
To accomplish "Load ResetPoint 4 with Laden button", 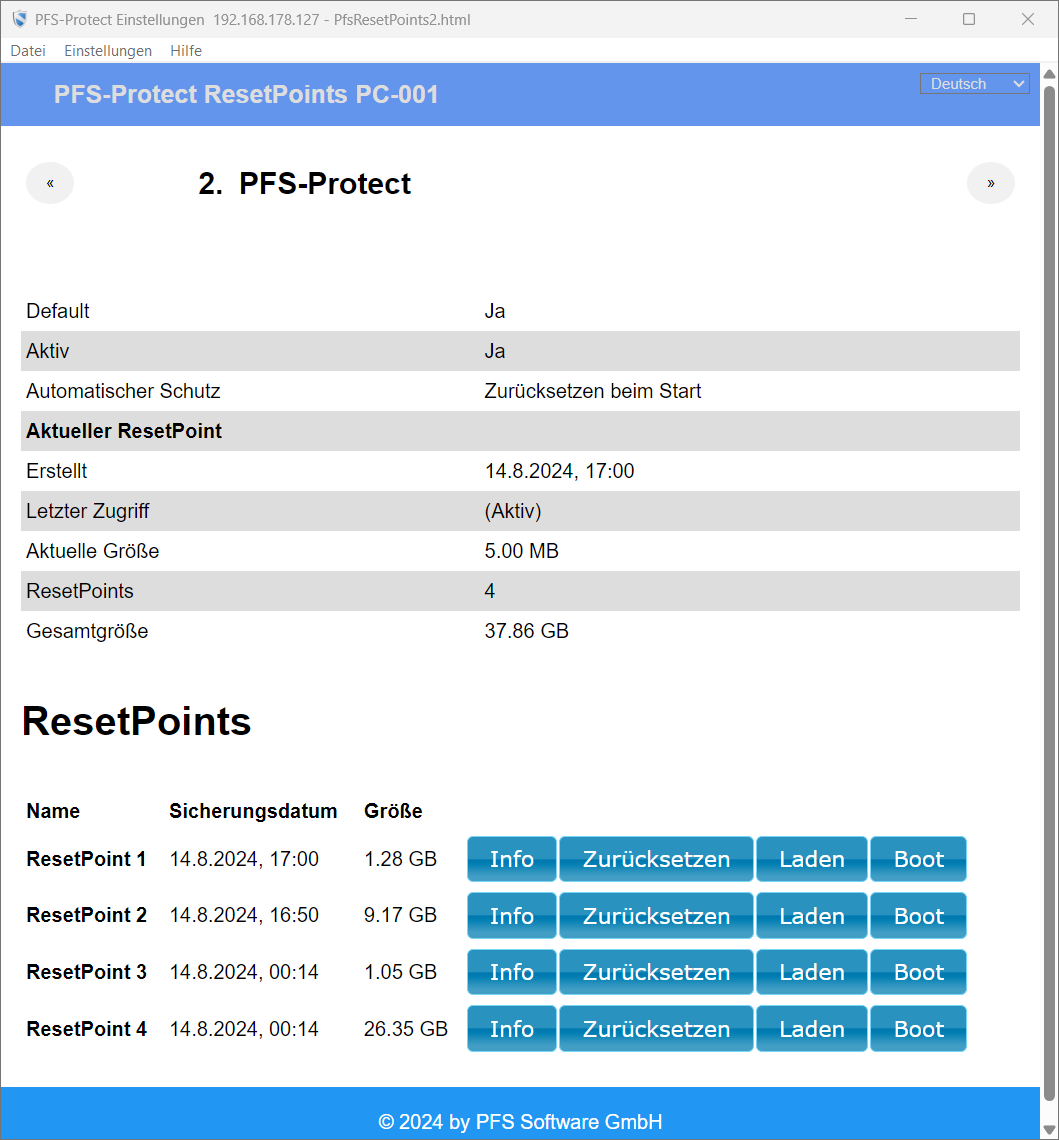I will pyautogui.click(x=811, y=1029).
